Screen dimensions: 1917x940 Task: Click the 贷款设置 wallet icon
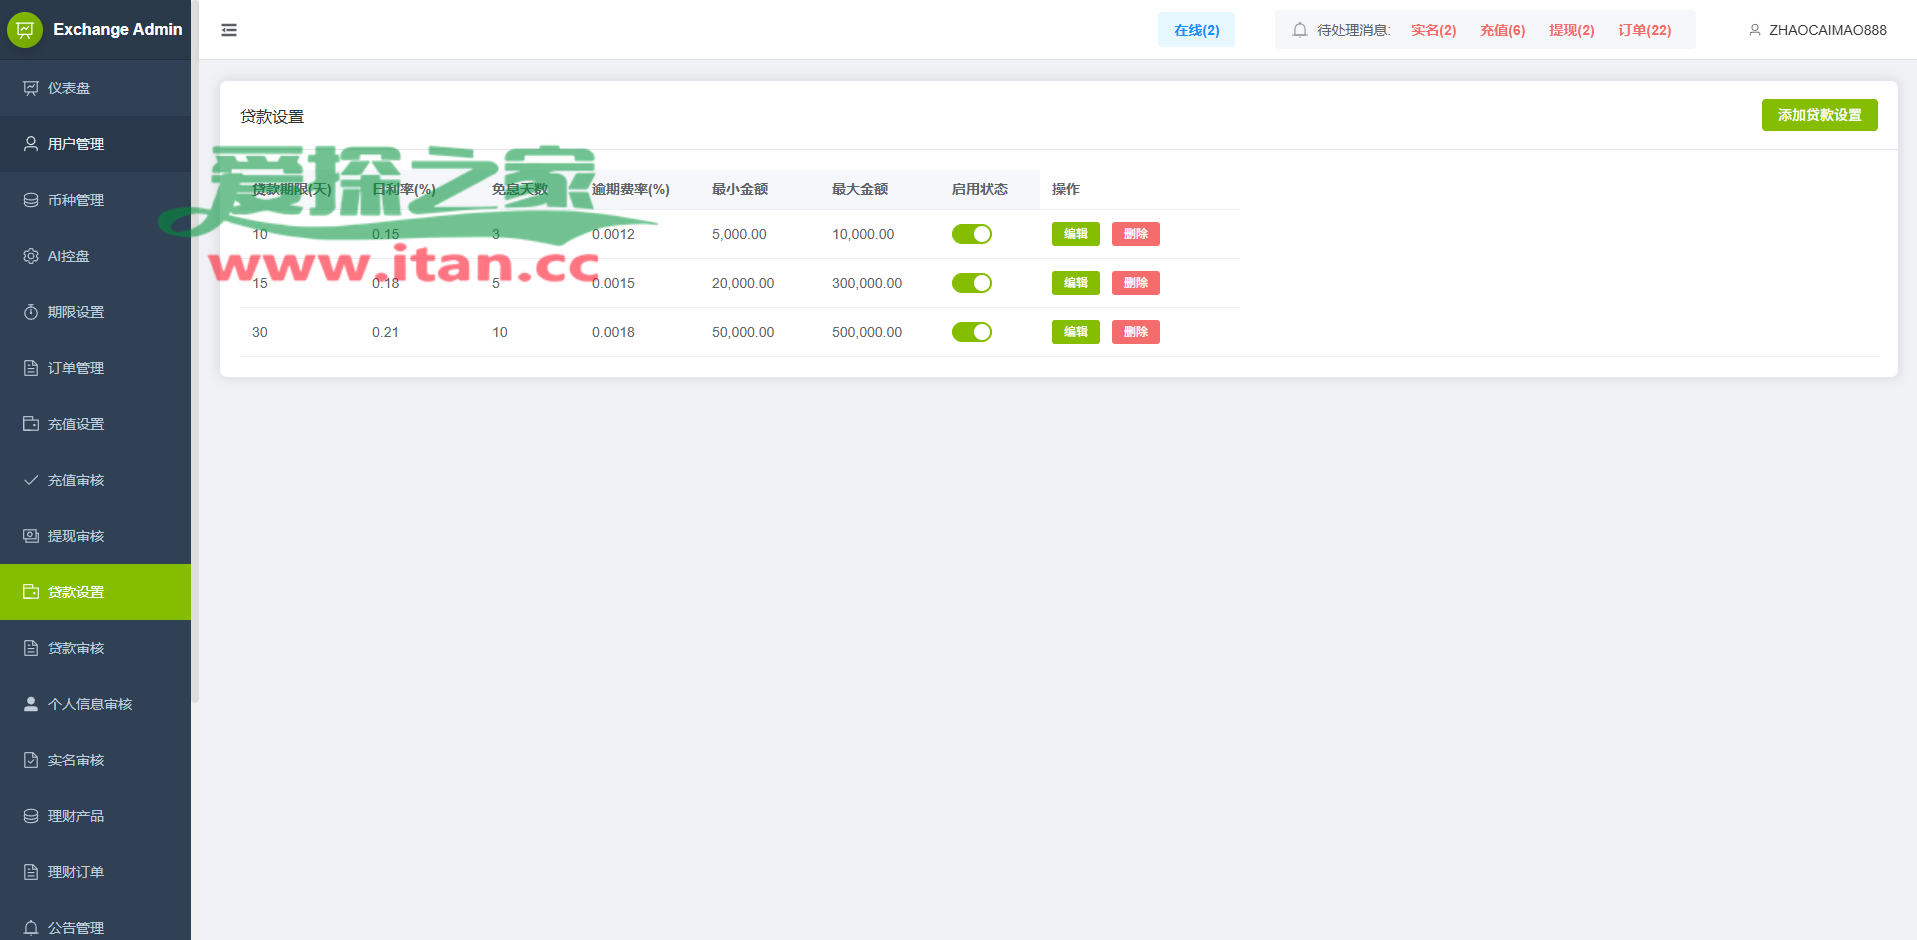click(31, 592)
